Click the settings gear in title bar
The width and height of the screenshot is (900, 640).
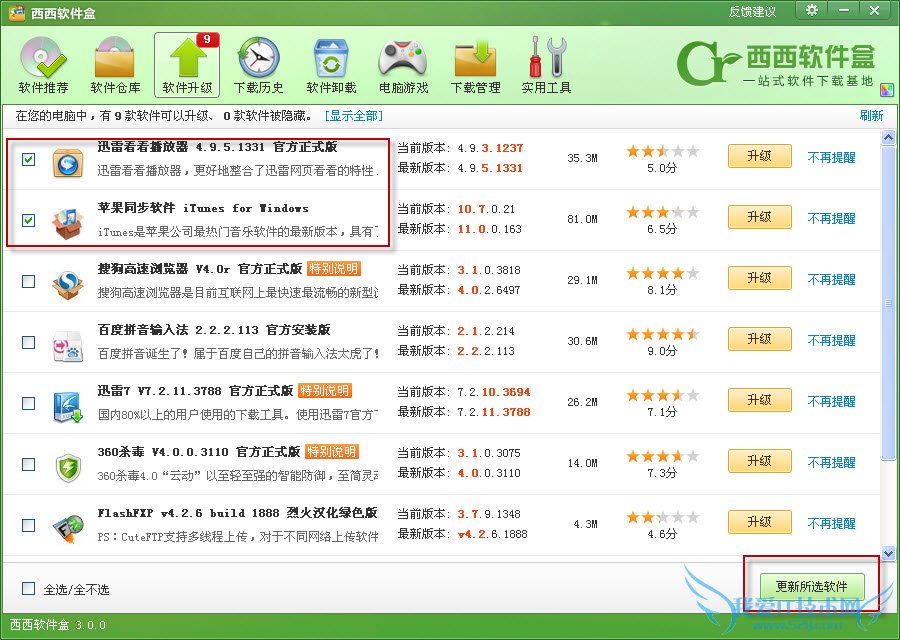(812, 10)
